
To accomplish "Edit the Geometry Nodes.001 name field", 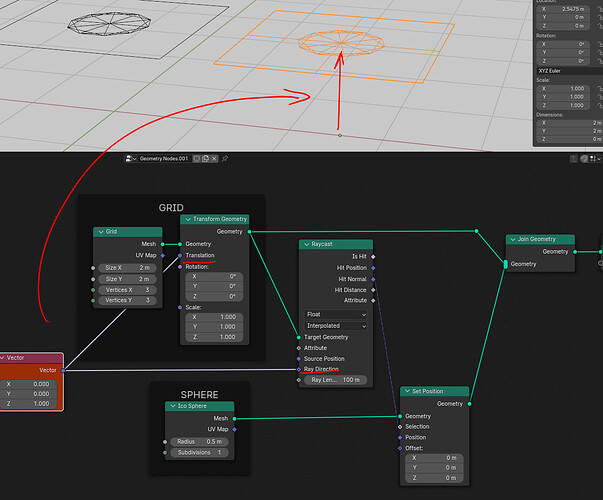I will click(x=164, y=158).
